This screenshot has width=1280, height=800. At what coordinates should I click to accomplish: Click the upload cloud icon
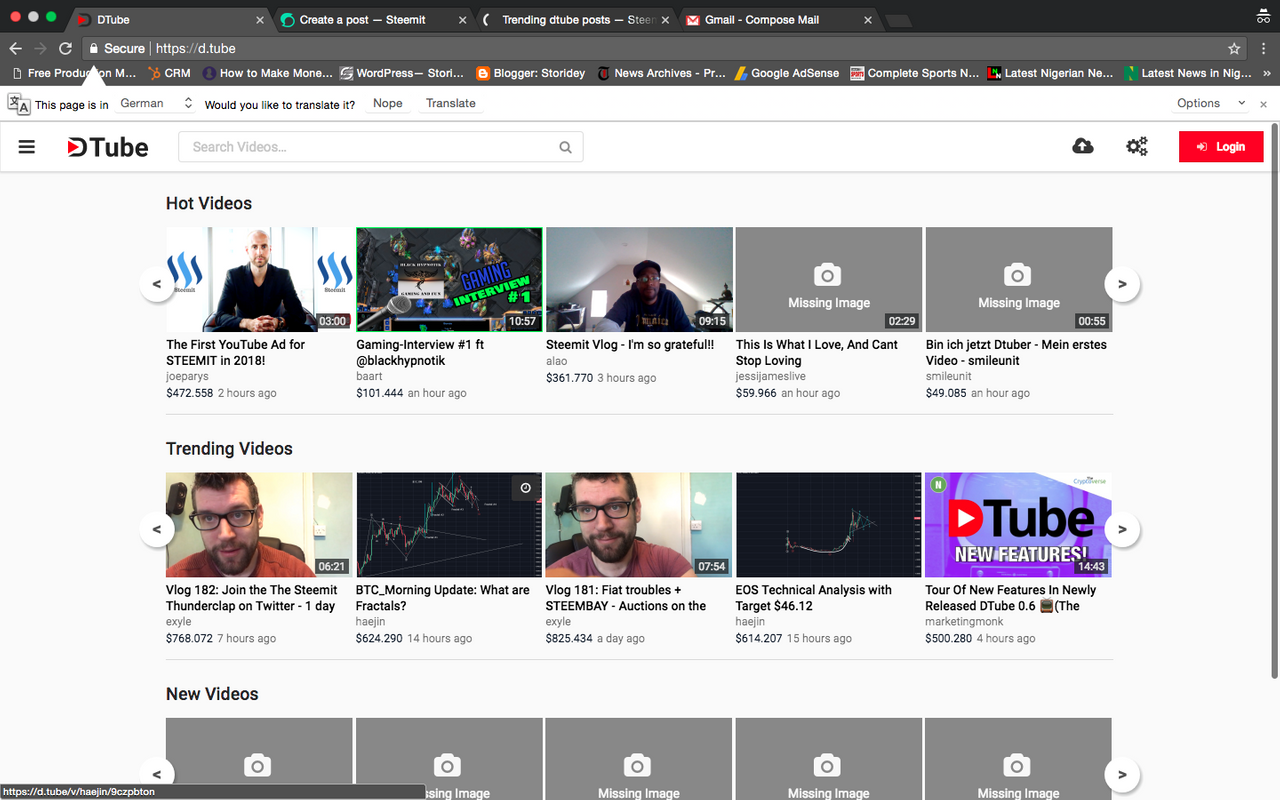tap(1083, 146)
